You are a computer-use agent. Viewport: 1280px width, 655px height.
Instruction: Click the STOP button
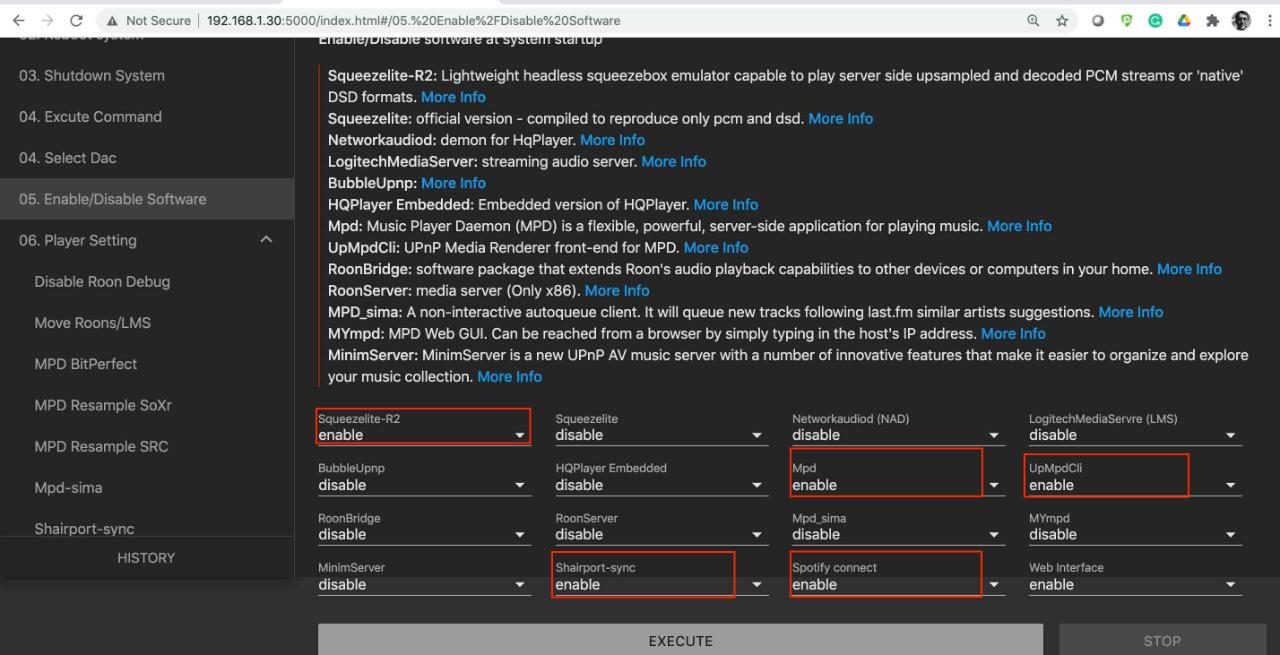(x=1162, y=640)
